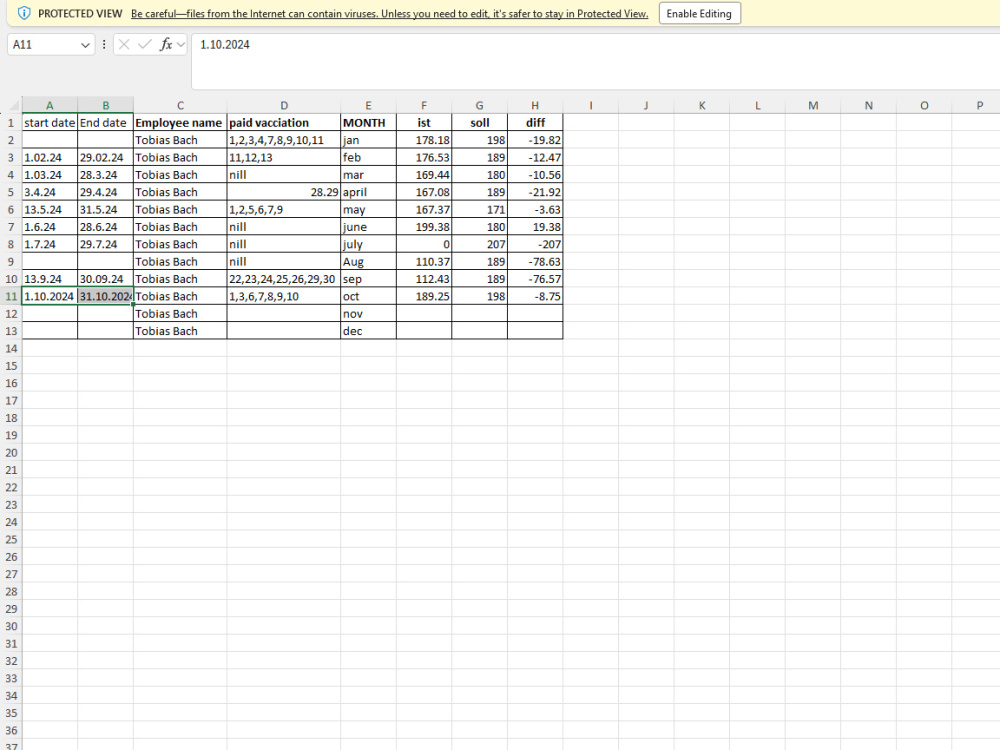Click the 'start date' header cell
The width and height of the screenshot is (1000, 750).
(50, 122)
